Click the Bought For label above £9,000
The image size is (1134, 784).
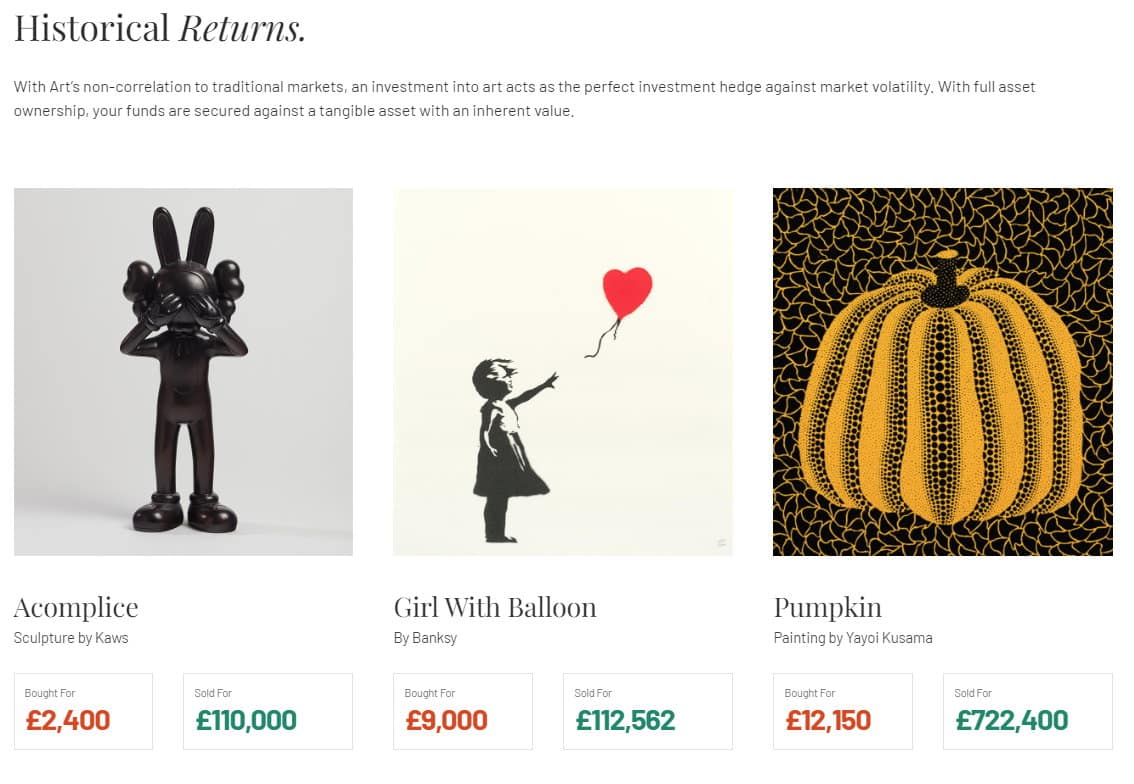430,693
